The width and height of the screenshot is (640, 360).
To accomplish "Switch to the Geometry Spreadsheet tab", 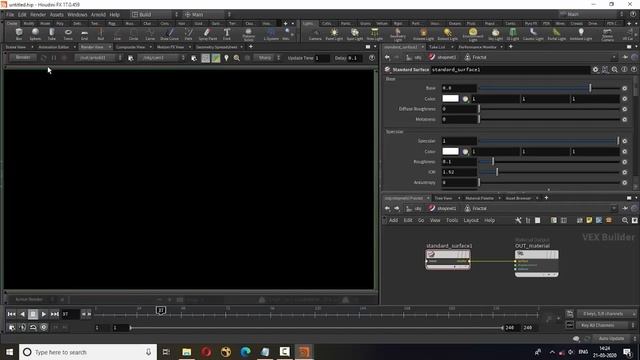I will (216, 47).
